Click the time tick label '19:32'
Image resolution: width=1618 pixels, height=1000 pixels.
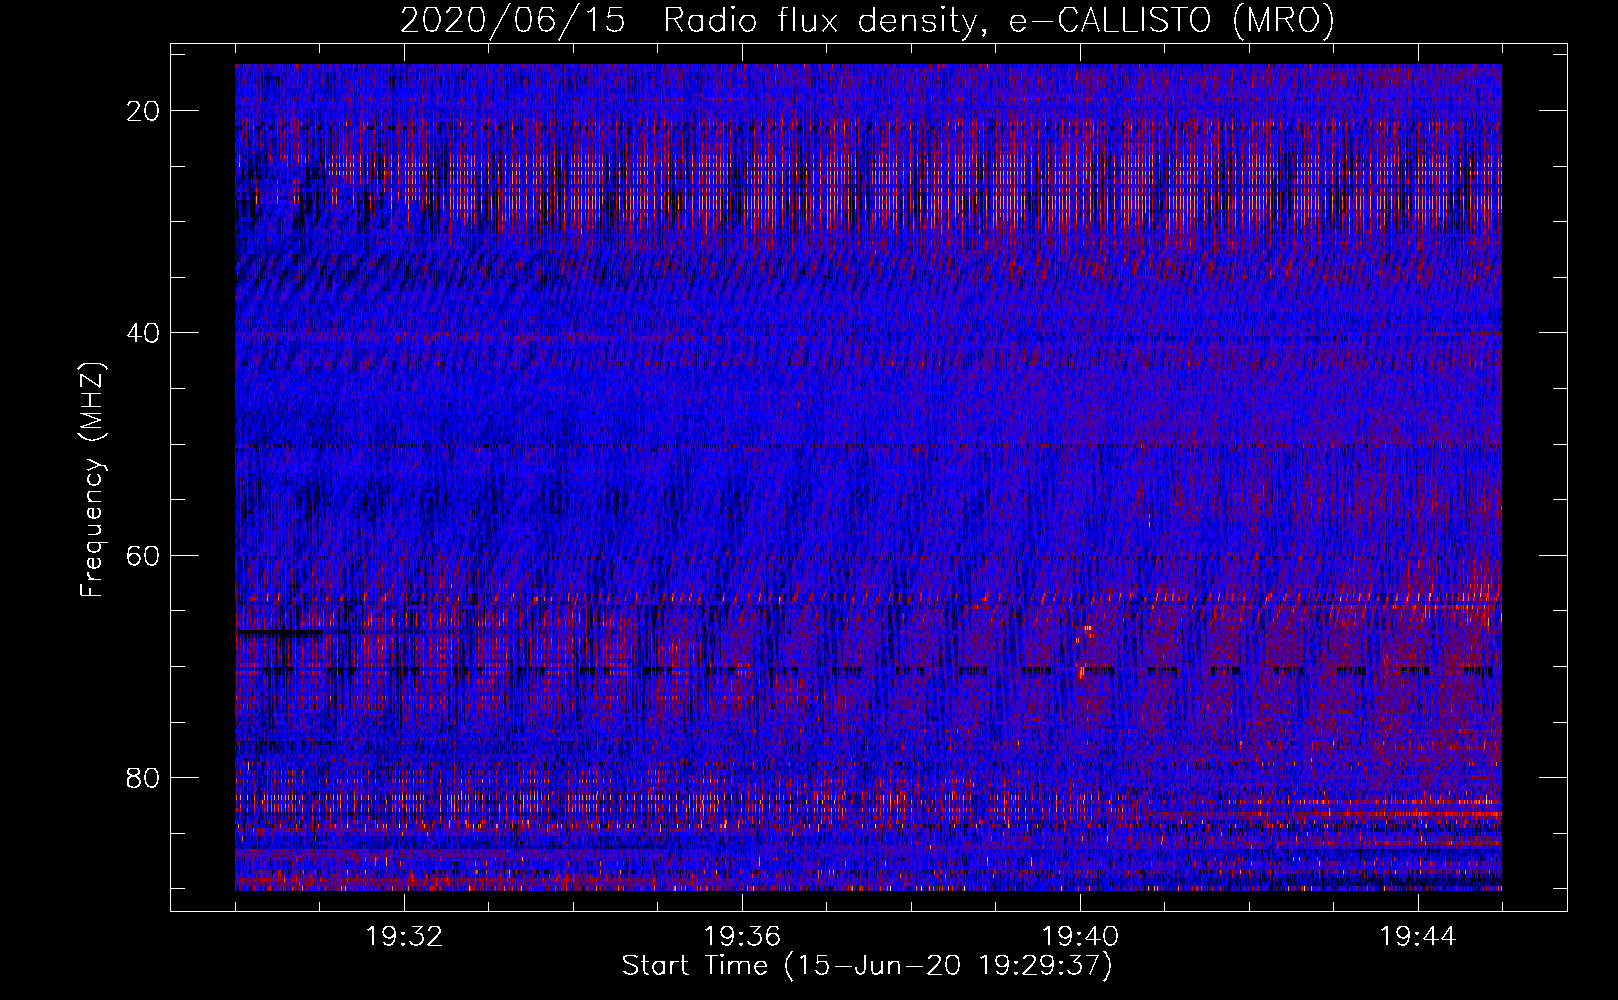point(404,937)
